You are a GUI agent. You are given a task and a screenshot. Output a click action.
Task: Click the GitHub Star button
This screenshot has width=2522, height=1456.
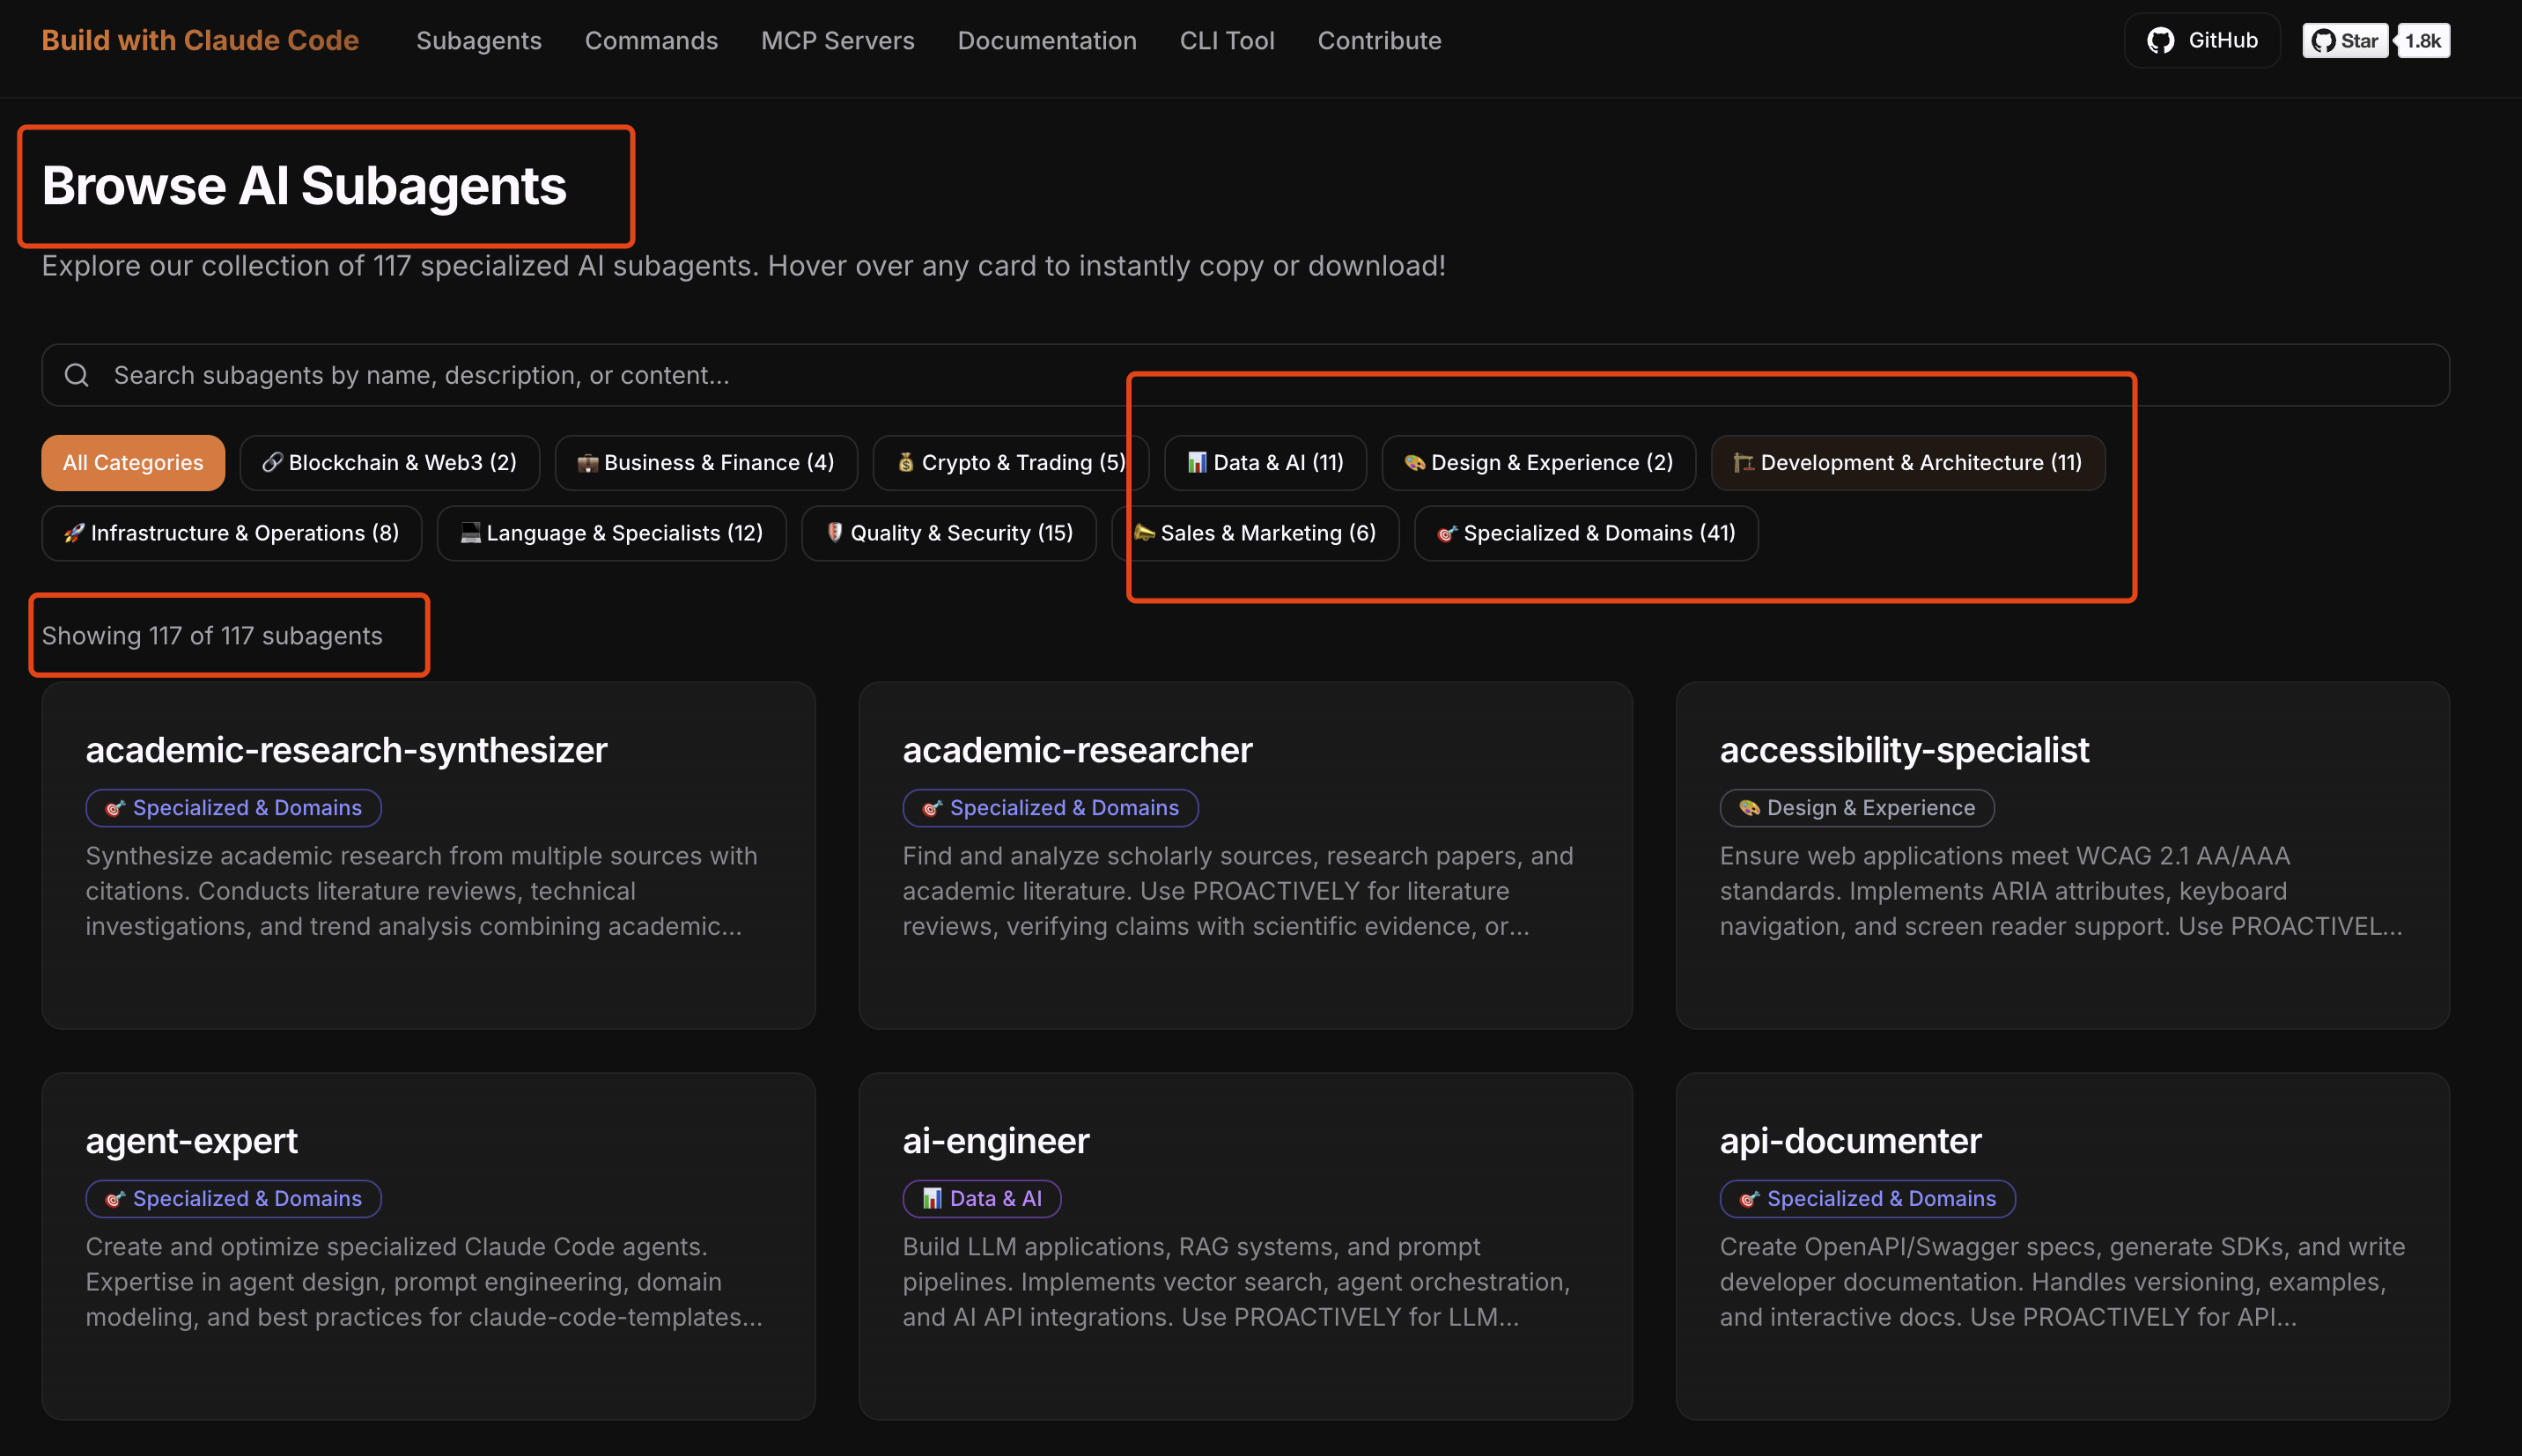click(2344, 40)
